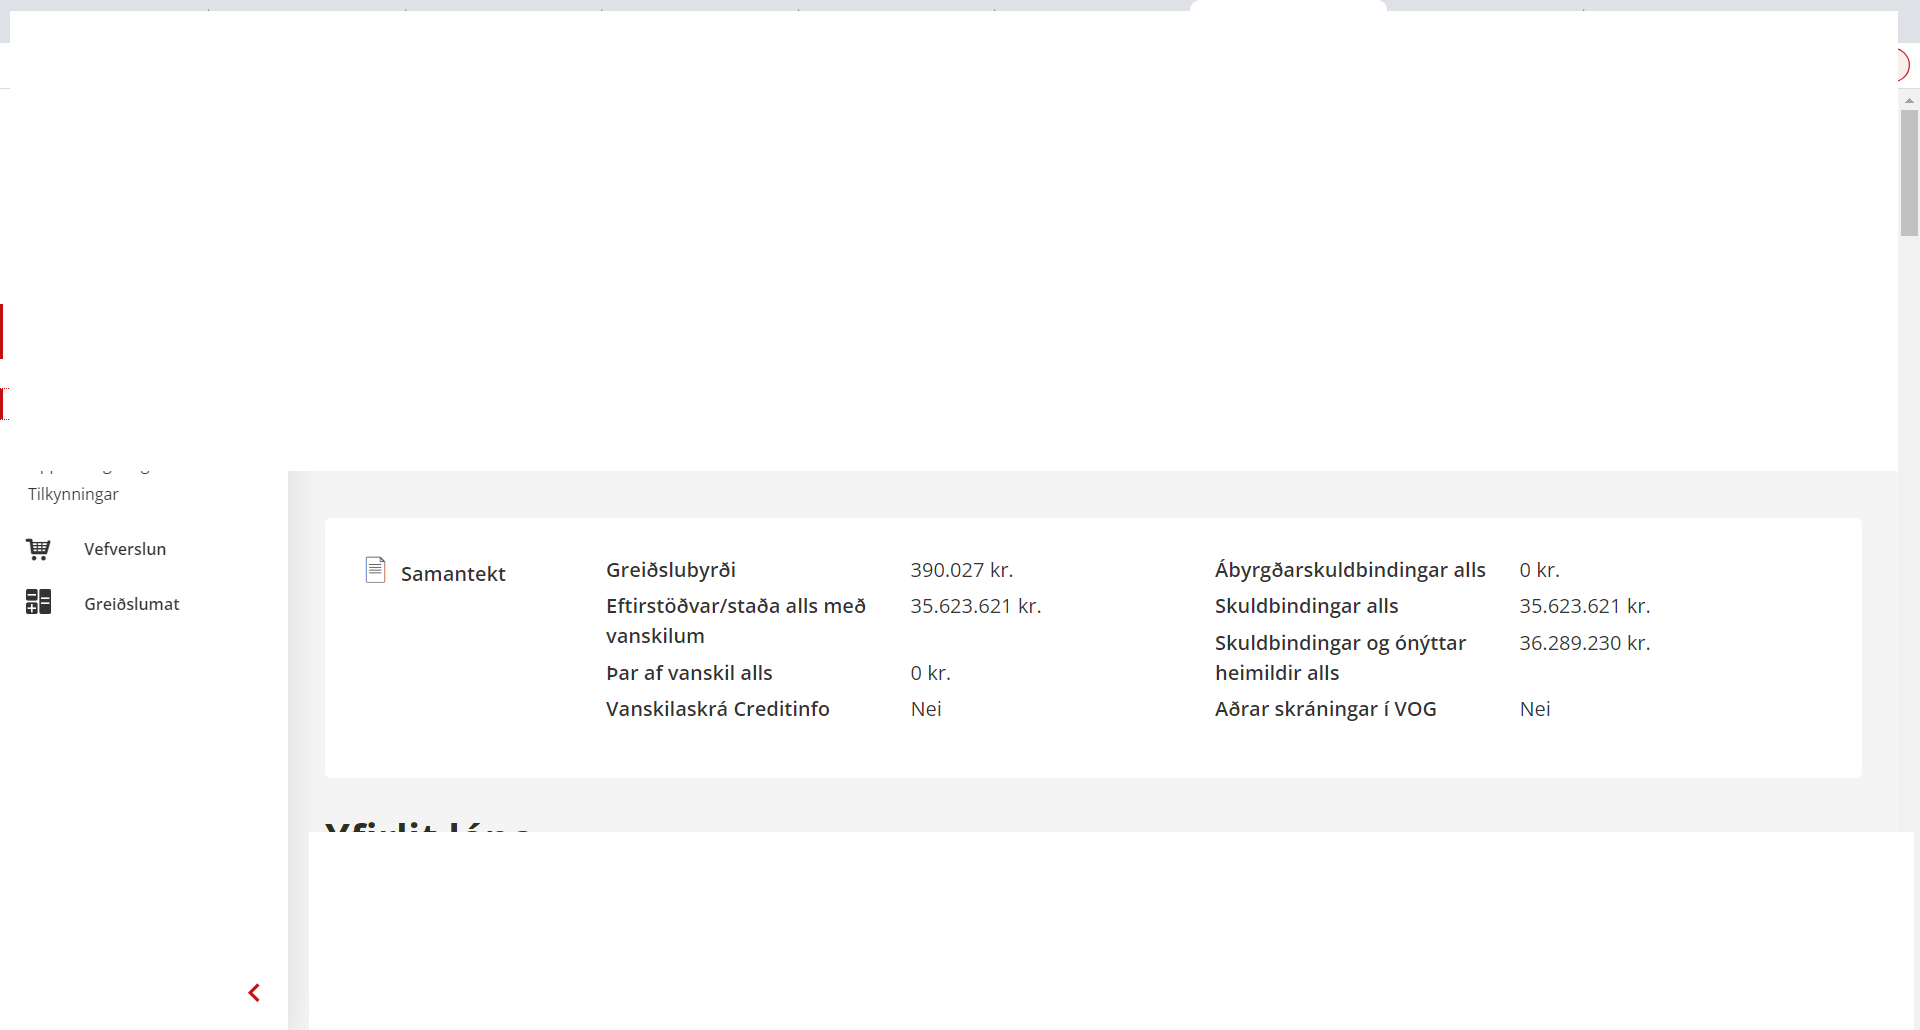Select the Vanskilaskrá Creditinfo label
The image size is (1920, 1030).
pyautogui.click(x=717, y=709)
